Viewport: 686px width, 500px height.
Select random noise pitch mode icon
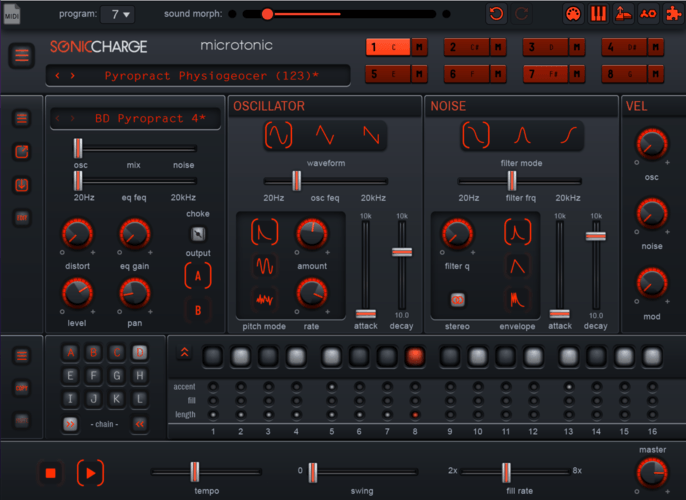[x=264, y=299]
